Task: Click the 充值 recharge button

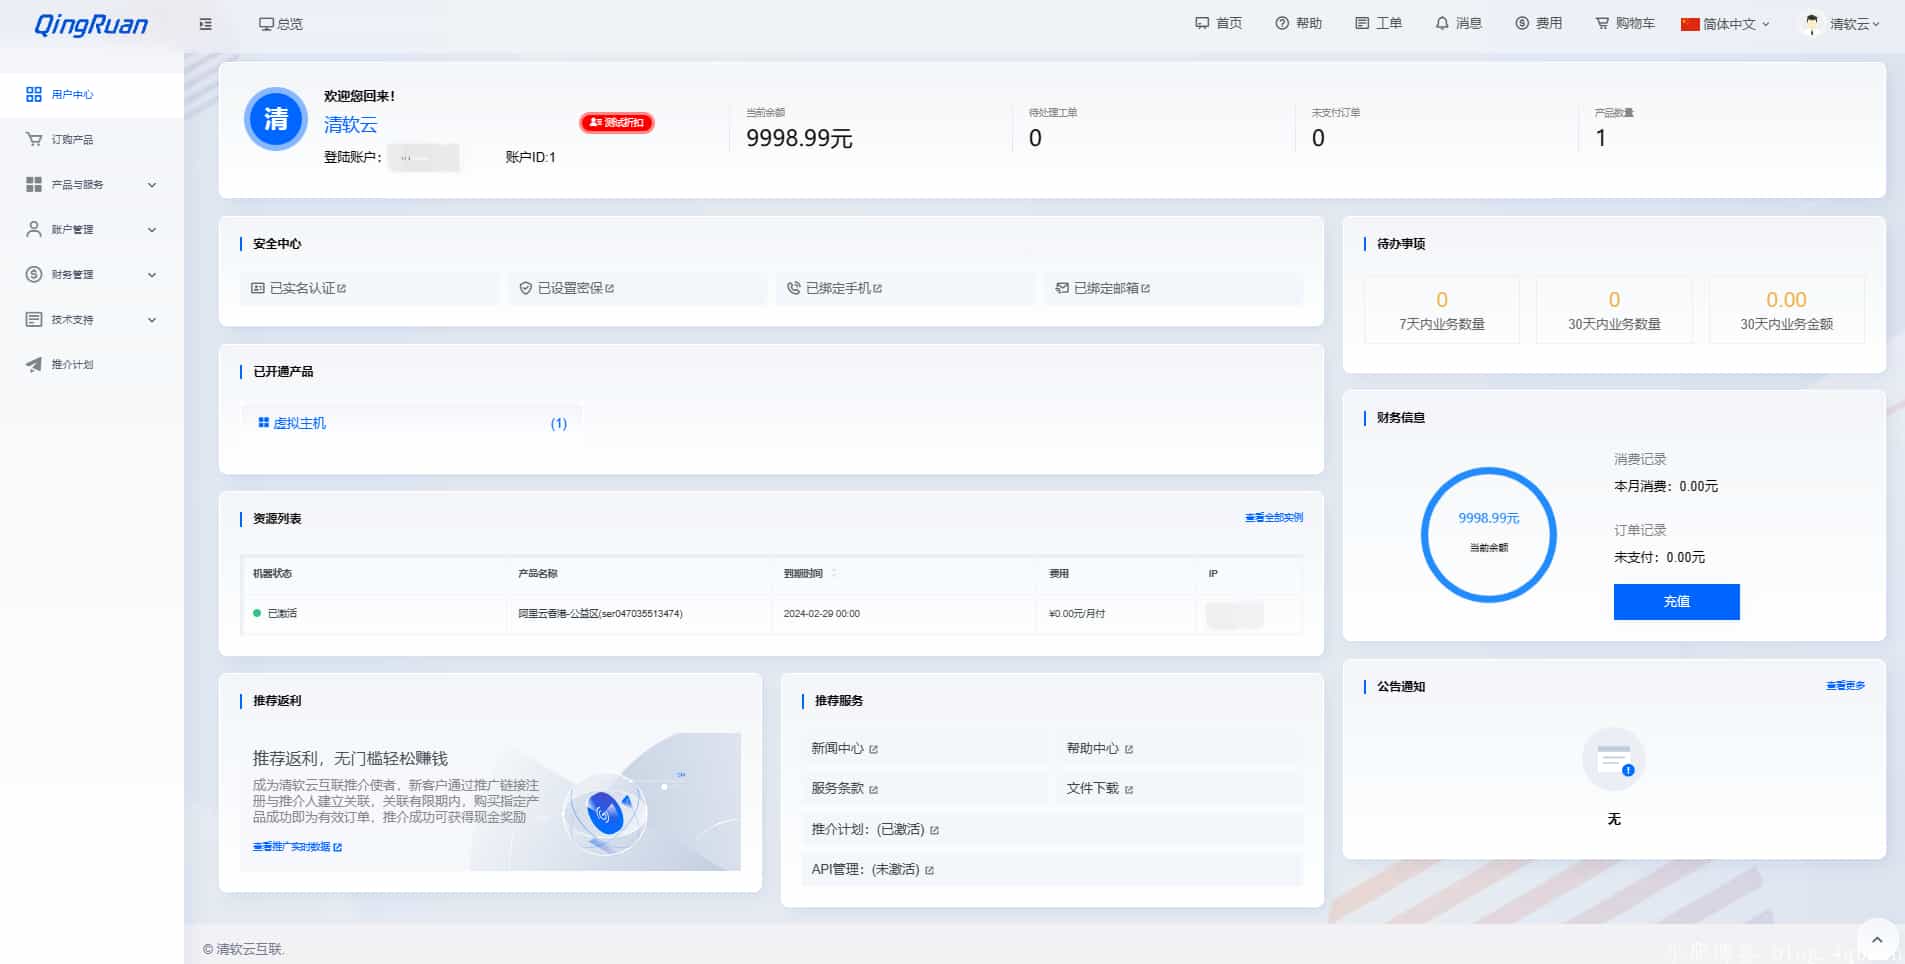Action: 1676,602
